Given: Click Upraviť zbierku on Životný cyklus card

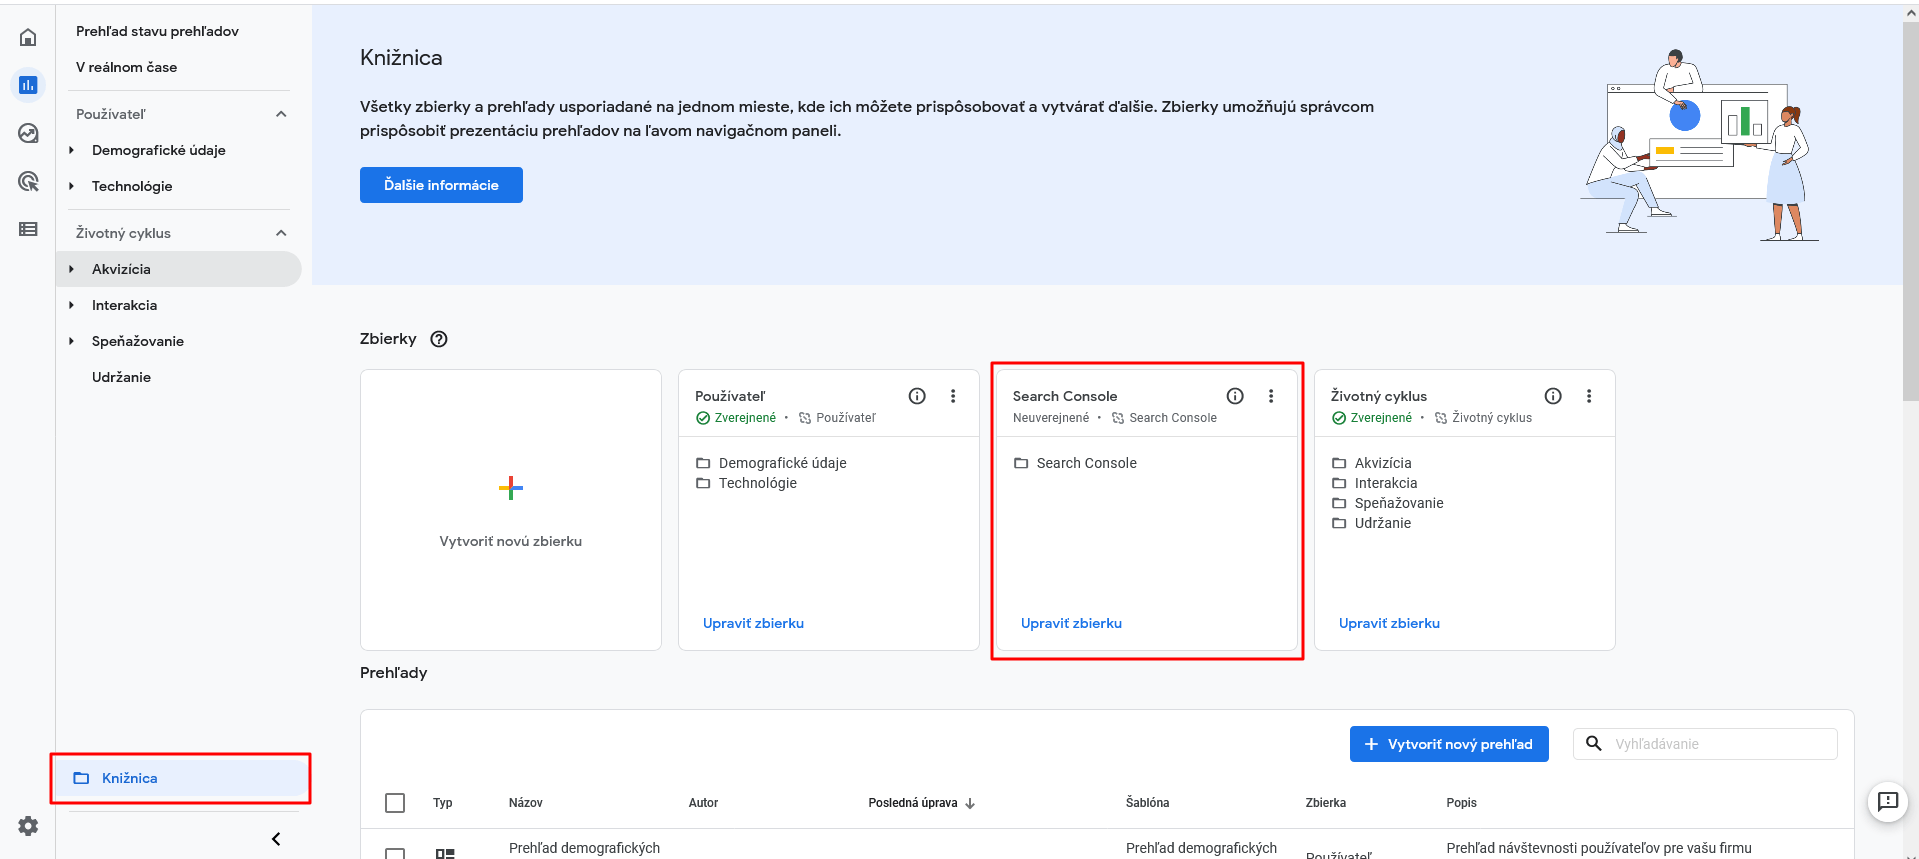Looking at the screenshot, I should tap(1389, 623).
